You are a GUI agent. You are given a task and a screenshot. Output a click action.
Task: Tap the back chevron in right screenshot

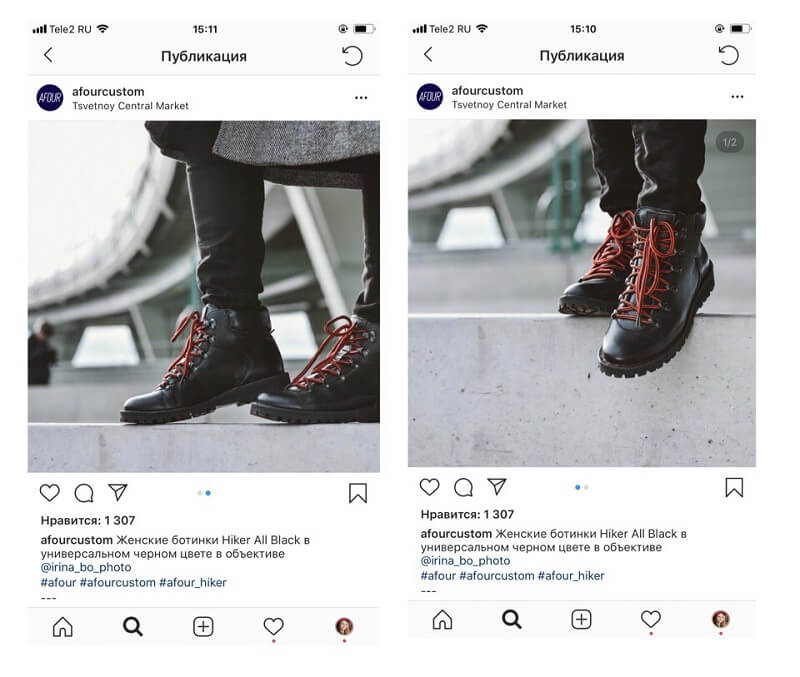[x=428, y=54]
